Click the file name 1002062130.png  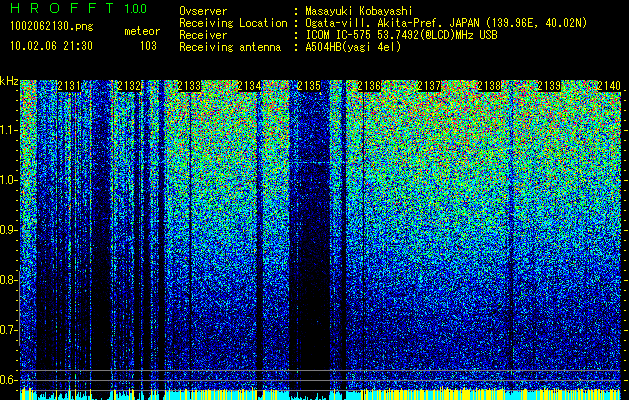coord(52,27)
